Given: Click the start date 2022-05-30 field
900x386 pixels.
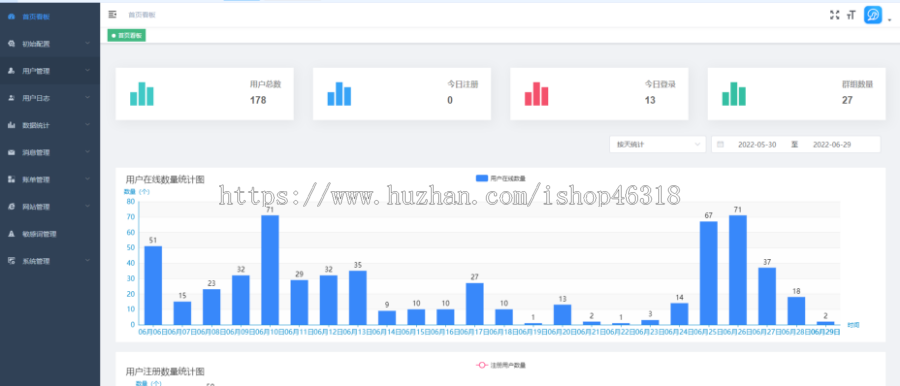Looking at the screenshot, I should 757,145.
